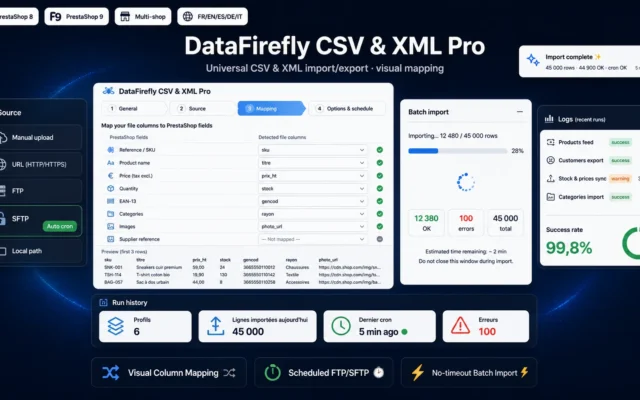The width and height of the screenshot is (640, 400).
Task: Click the green check for Product name
Action: click(x=380, y=163)
